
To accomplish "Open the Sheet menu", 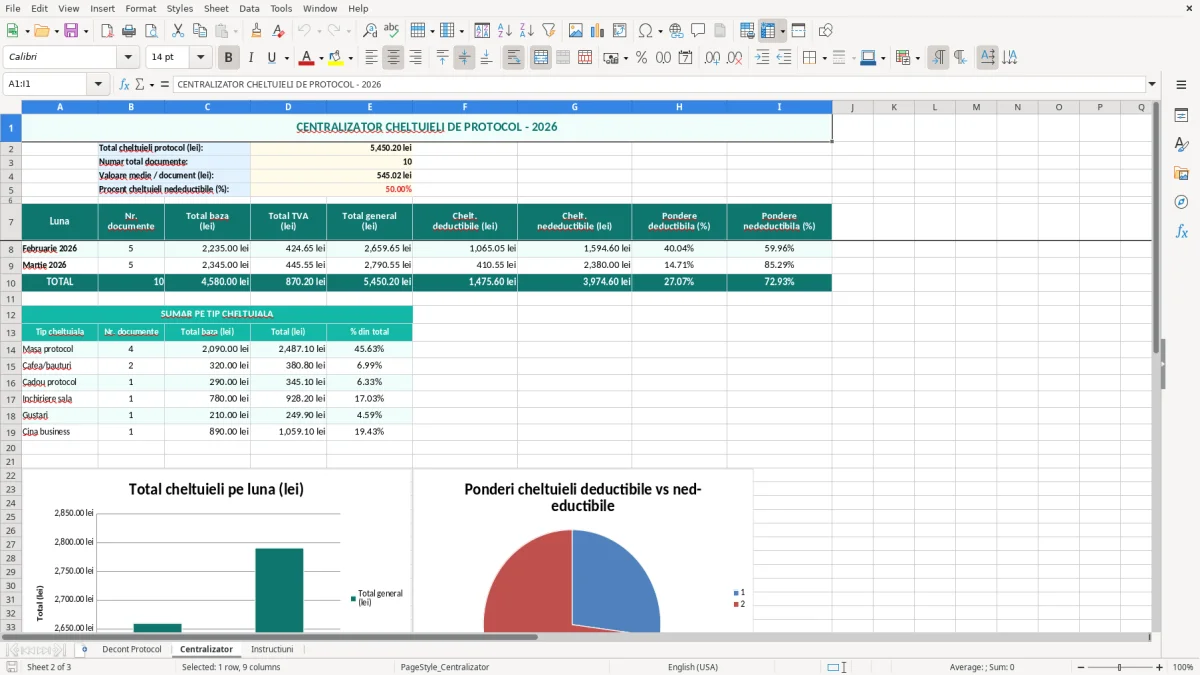I will point(216,8).
